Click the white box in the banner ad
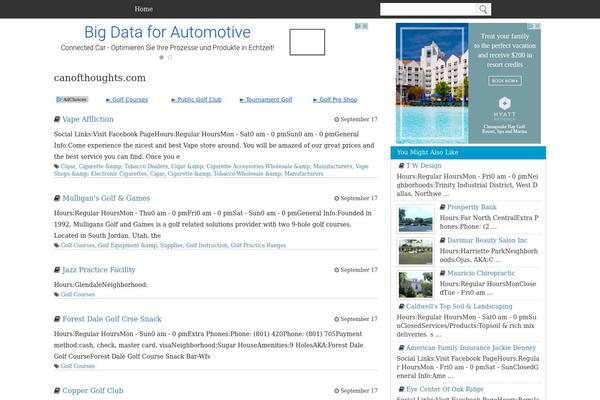 [x=307, y=42]
